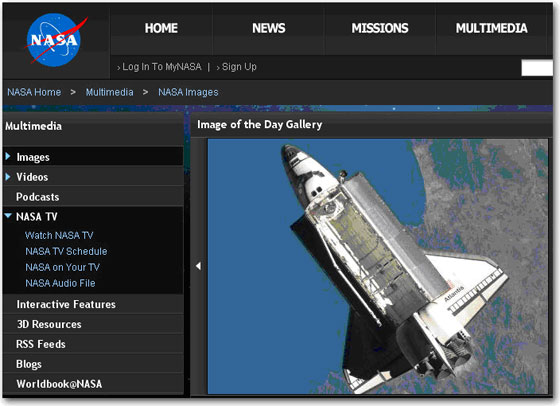Click the Atlantis shuttle gallery image
The width and height of the screenshot is (560, 406).
click(x=378, y=266)
